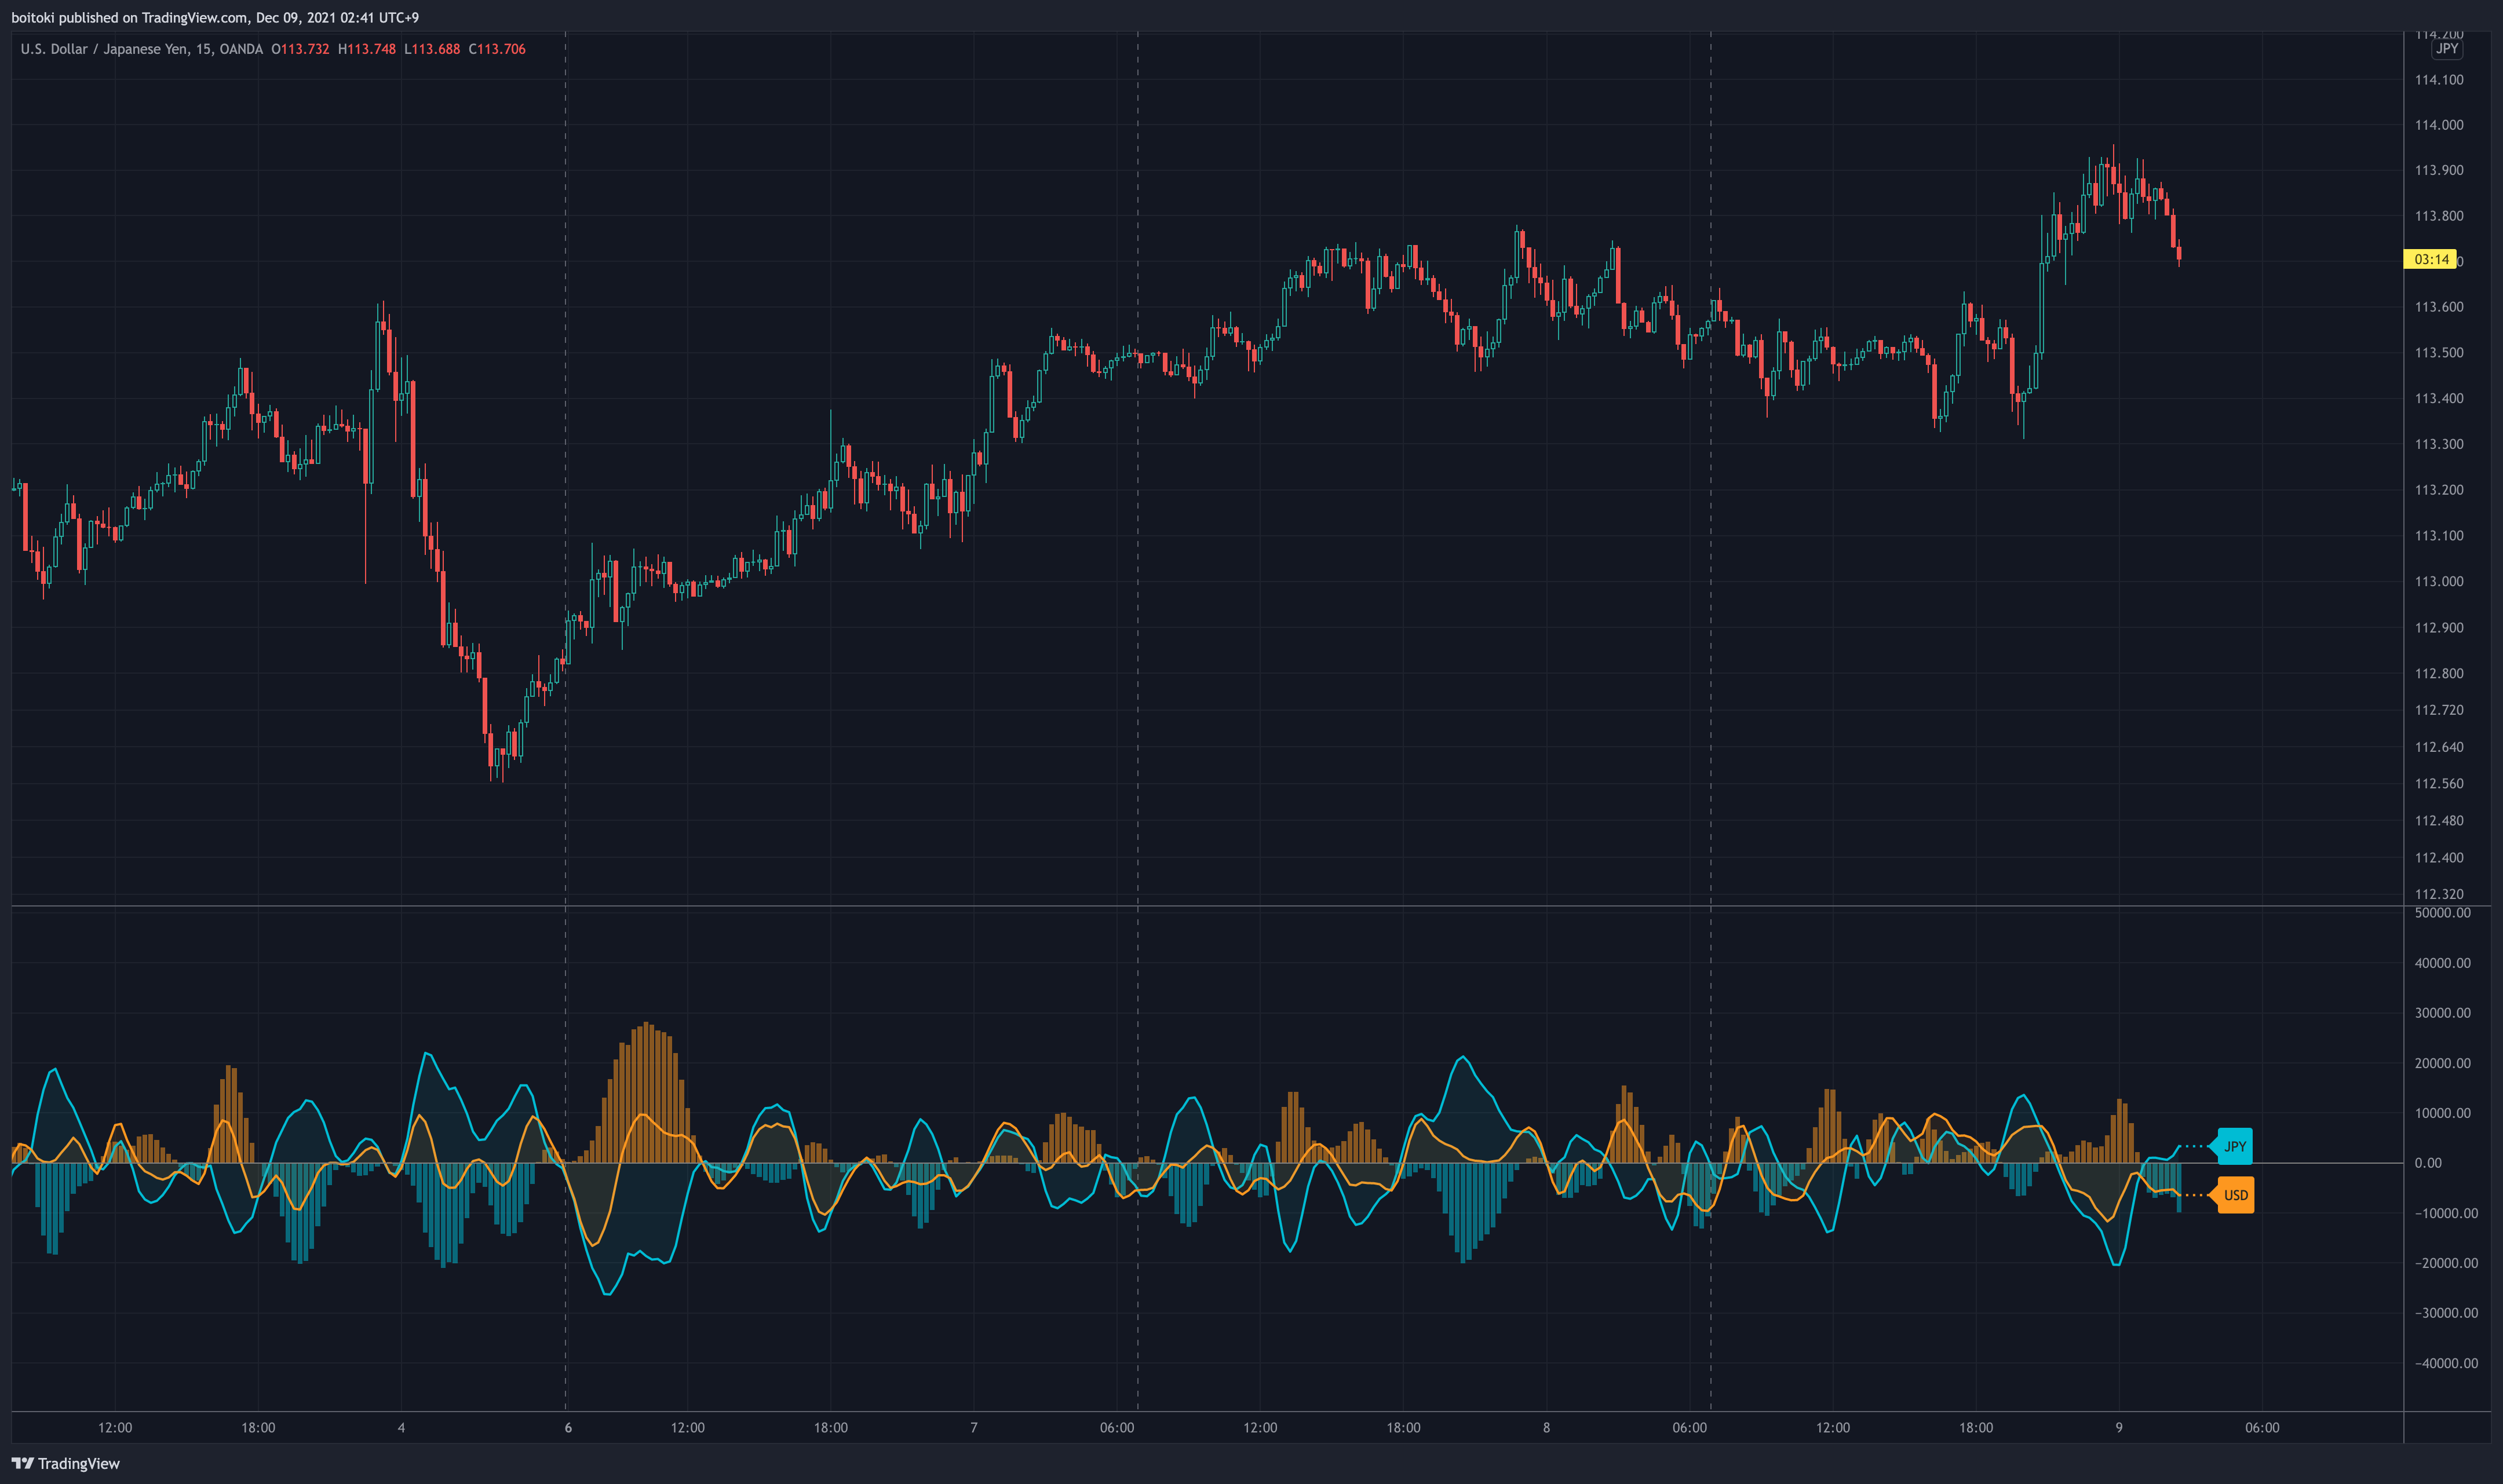
Task: Click the −30000.00 indicator axis label
Action: point(2446,1313)
